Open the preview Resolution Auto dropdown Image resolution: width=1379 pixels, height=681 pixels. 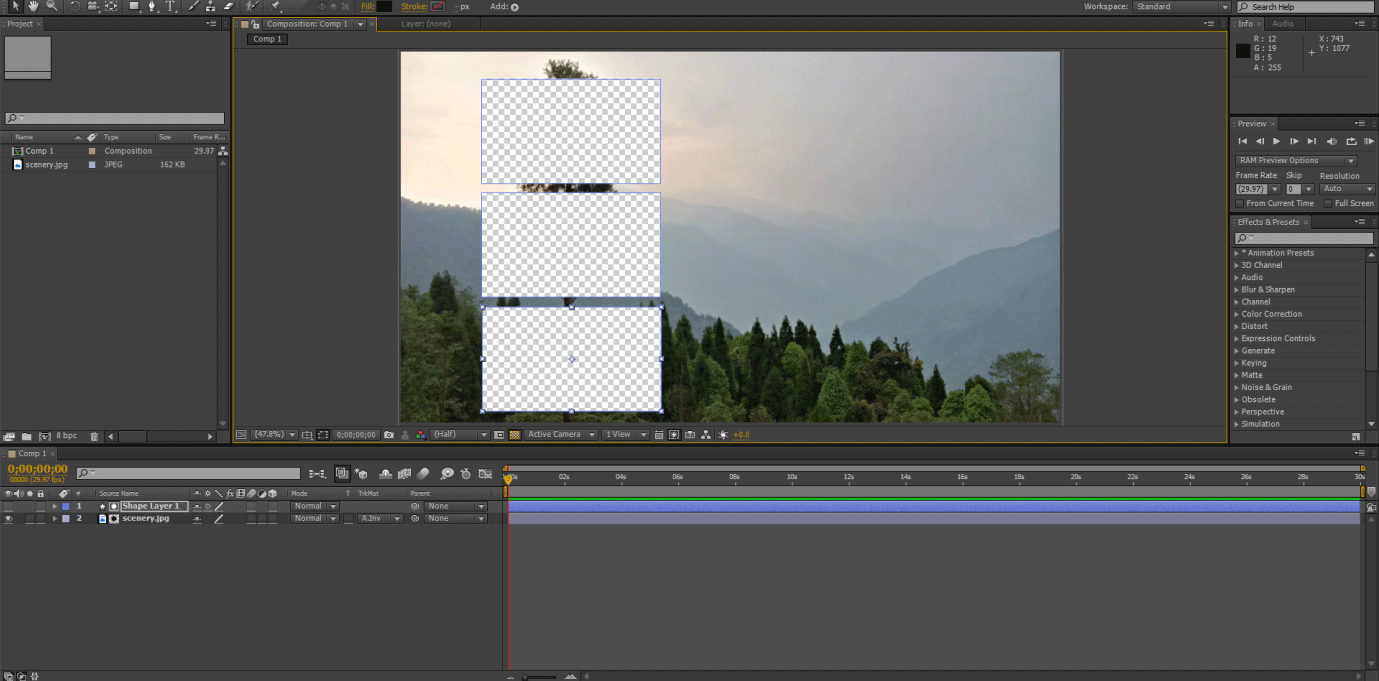point(1347,188)
